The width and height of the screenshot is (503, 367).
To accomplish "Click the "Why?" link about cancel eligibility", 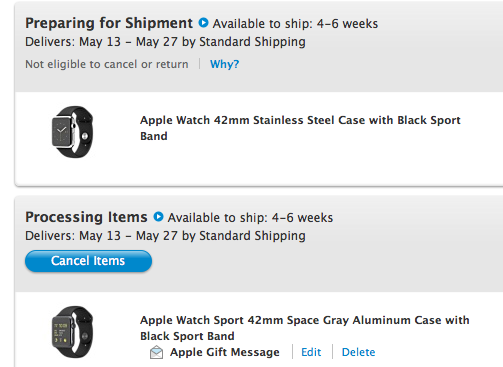I will [x=225, y=64].
